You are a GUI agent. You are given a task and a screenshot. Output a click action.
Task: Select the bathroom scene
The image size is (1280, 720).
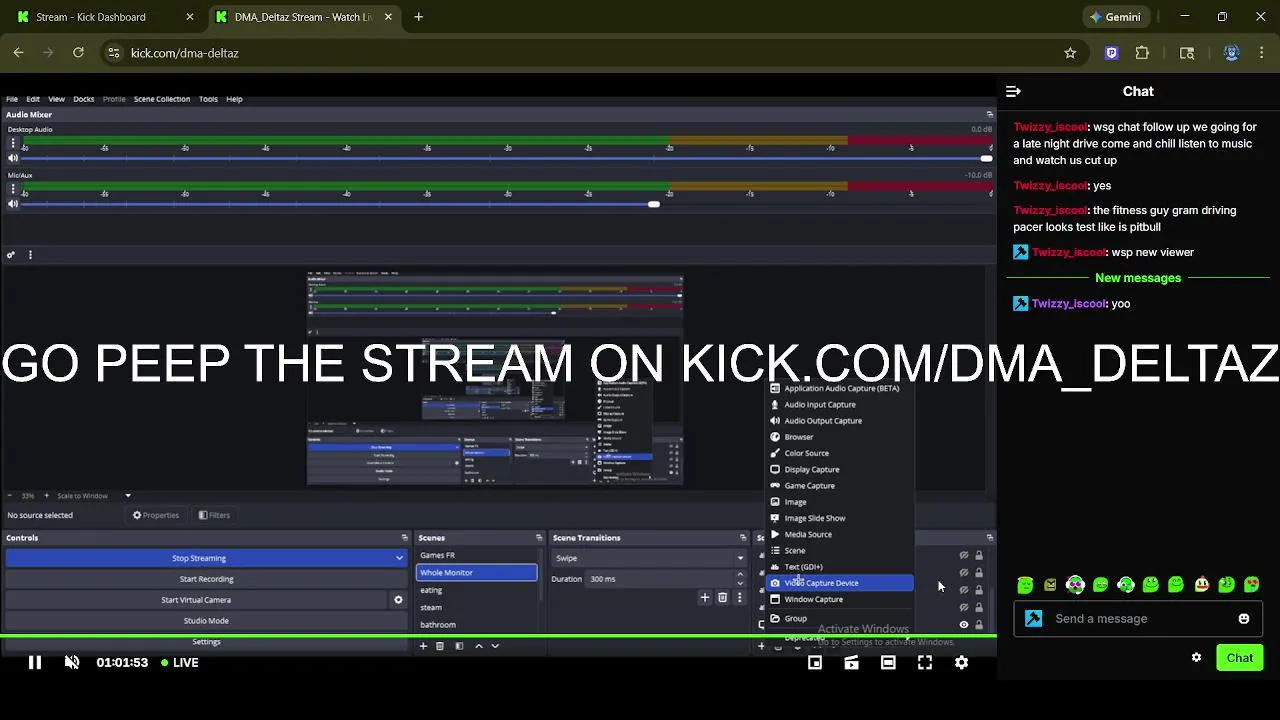[x=477, y=625]
